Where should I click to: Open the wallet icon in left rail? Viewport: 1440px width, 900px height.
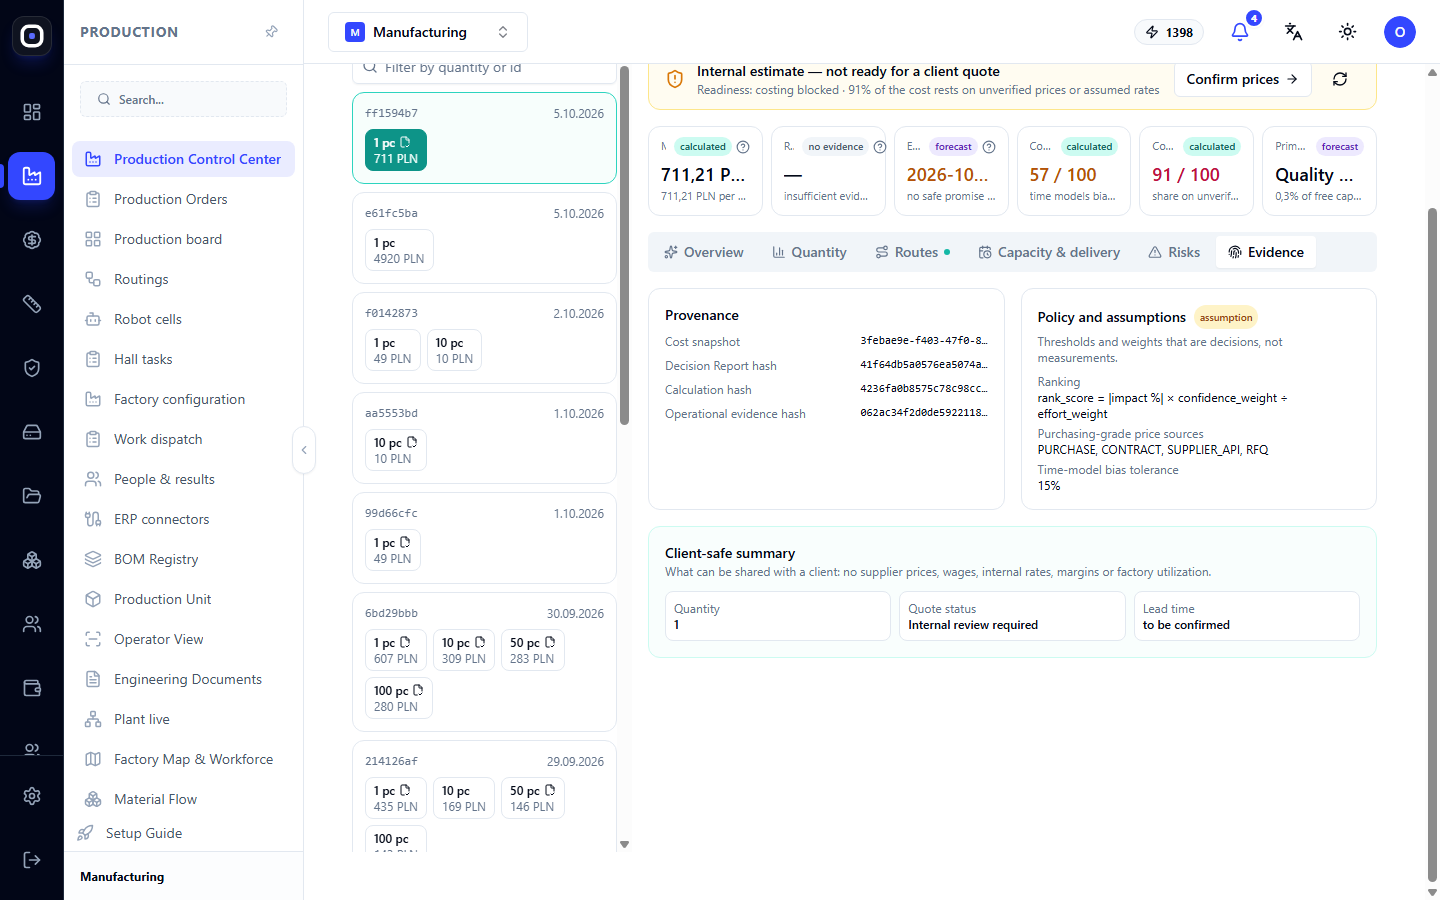point(32,688)
